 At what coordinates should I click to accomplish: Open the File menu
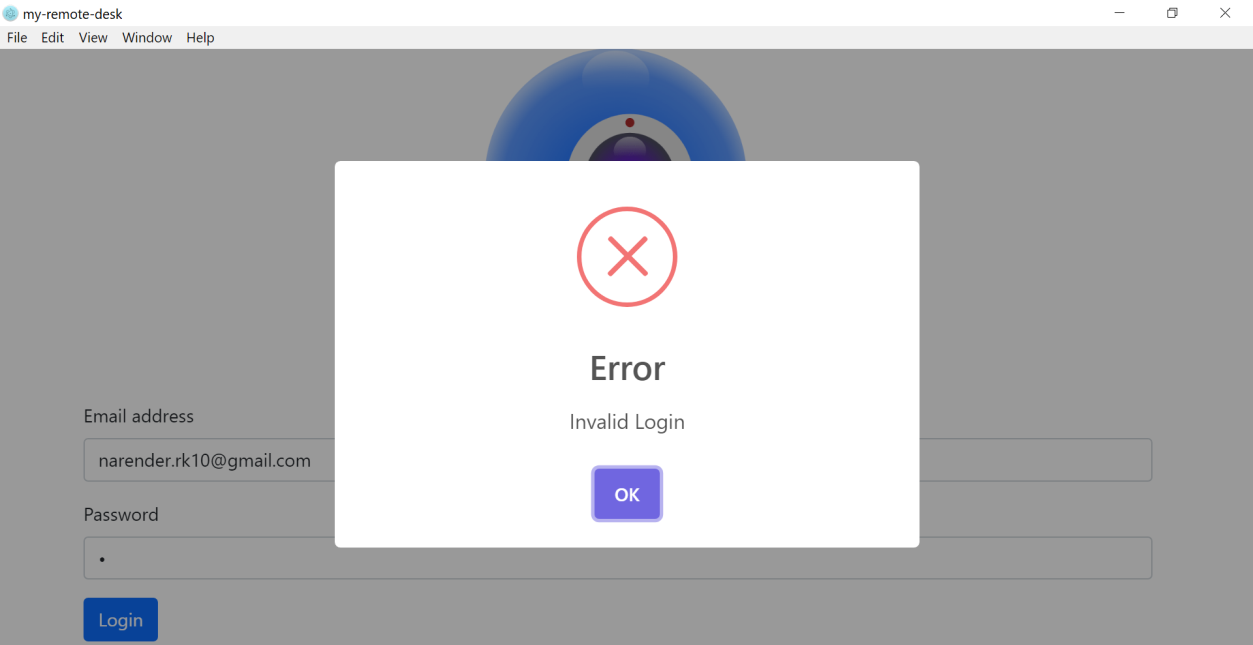click(x=17, y=38)
